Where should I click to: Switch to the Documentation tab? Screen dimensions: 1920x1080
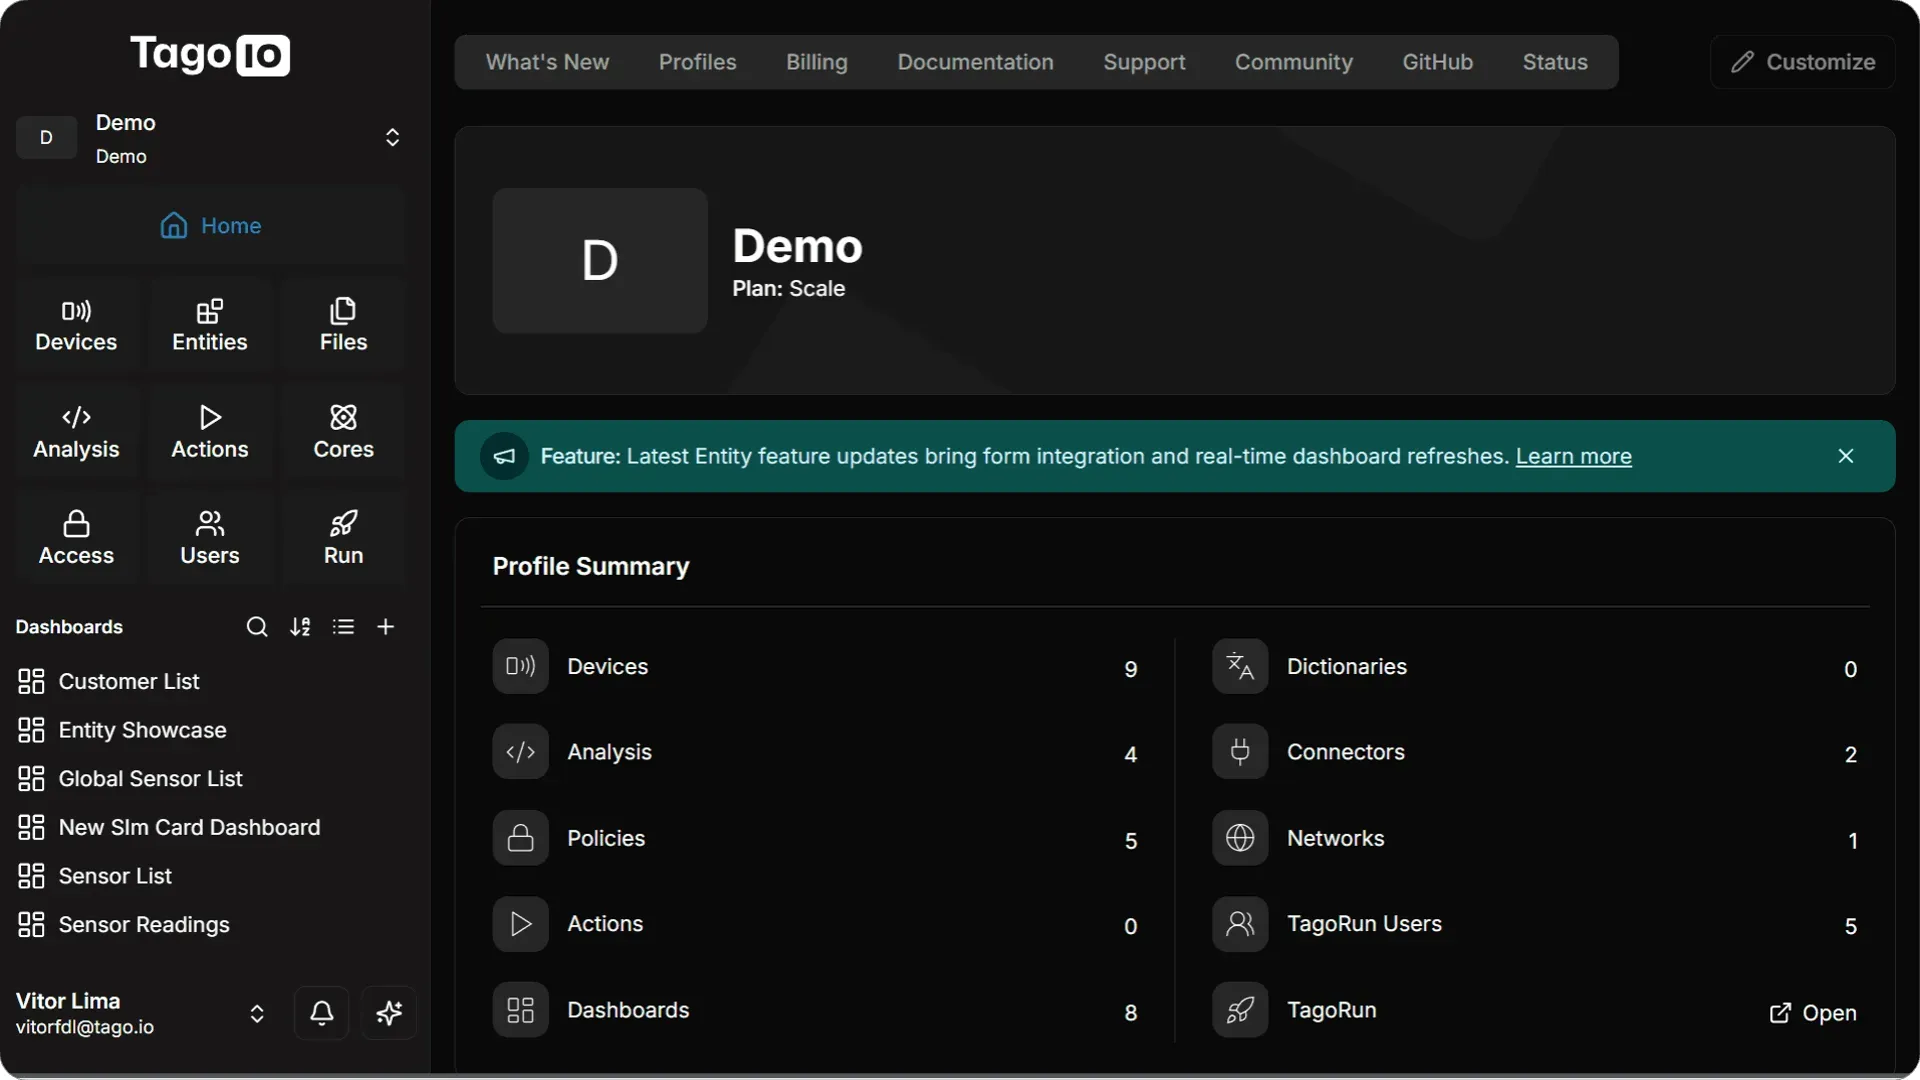(x=975, y=61)
